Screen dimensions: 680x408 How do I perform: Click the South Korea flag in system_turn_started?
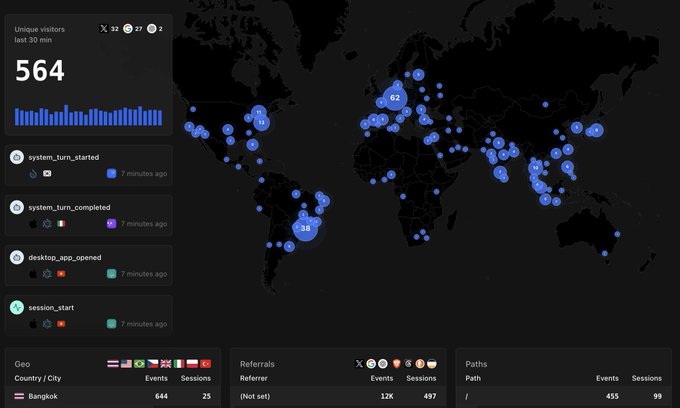(x=47, y=173)
